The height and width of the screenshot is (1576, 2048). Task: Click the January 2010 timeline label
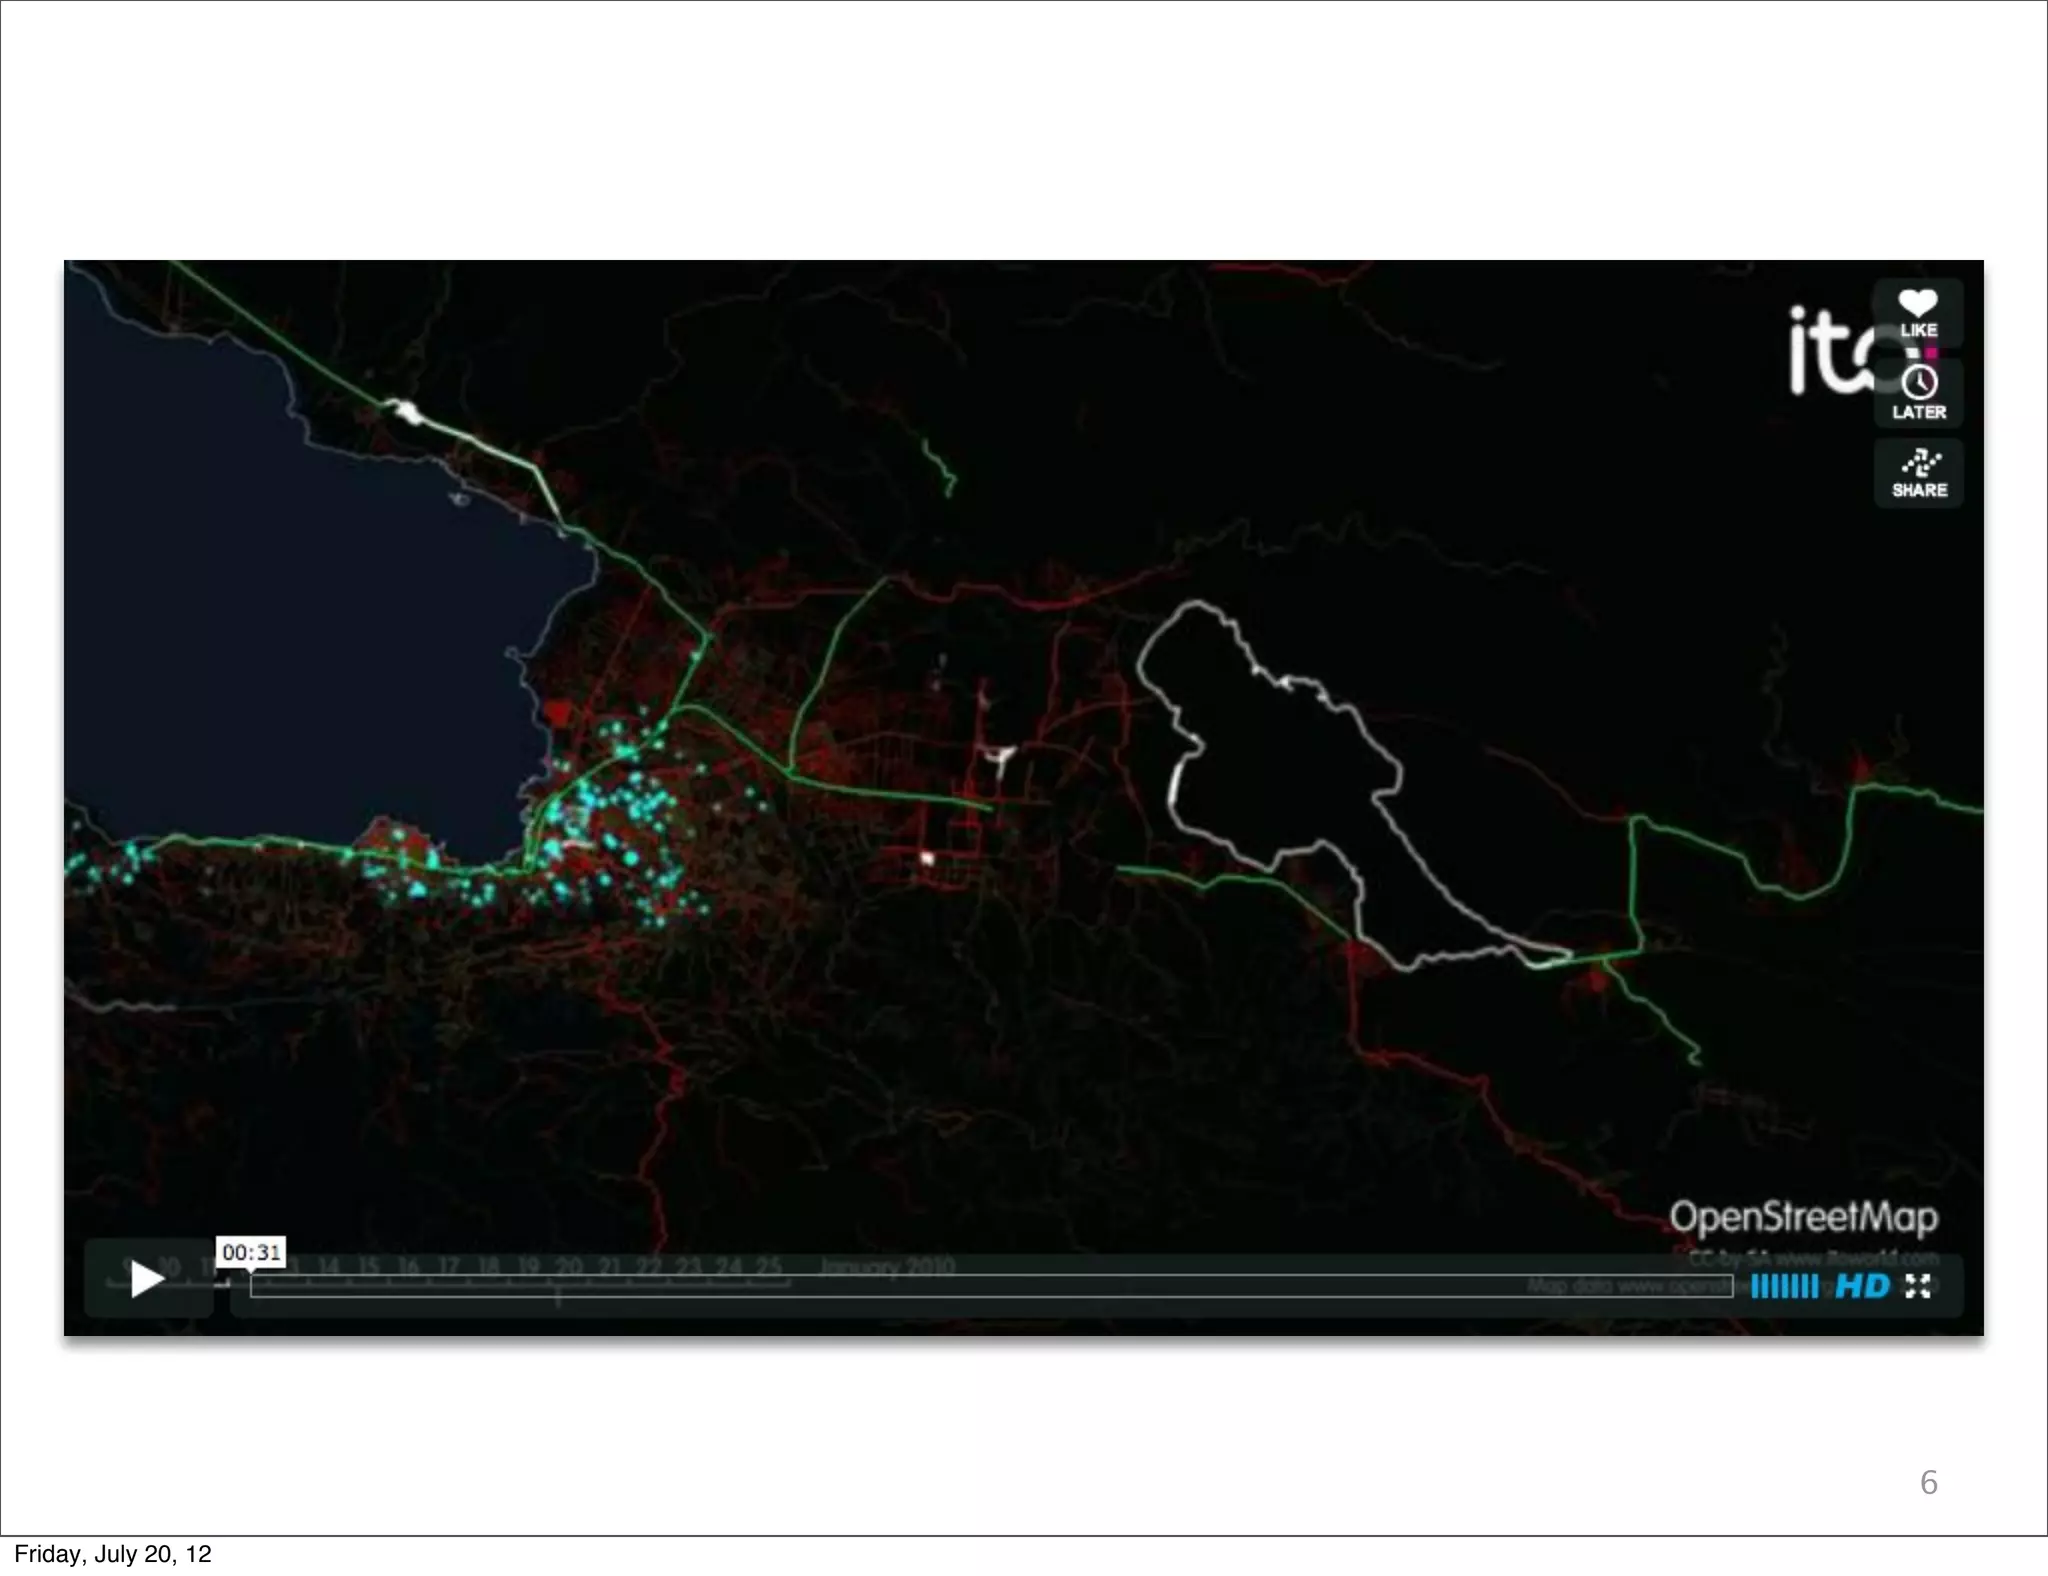887,1267
